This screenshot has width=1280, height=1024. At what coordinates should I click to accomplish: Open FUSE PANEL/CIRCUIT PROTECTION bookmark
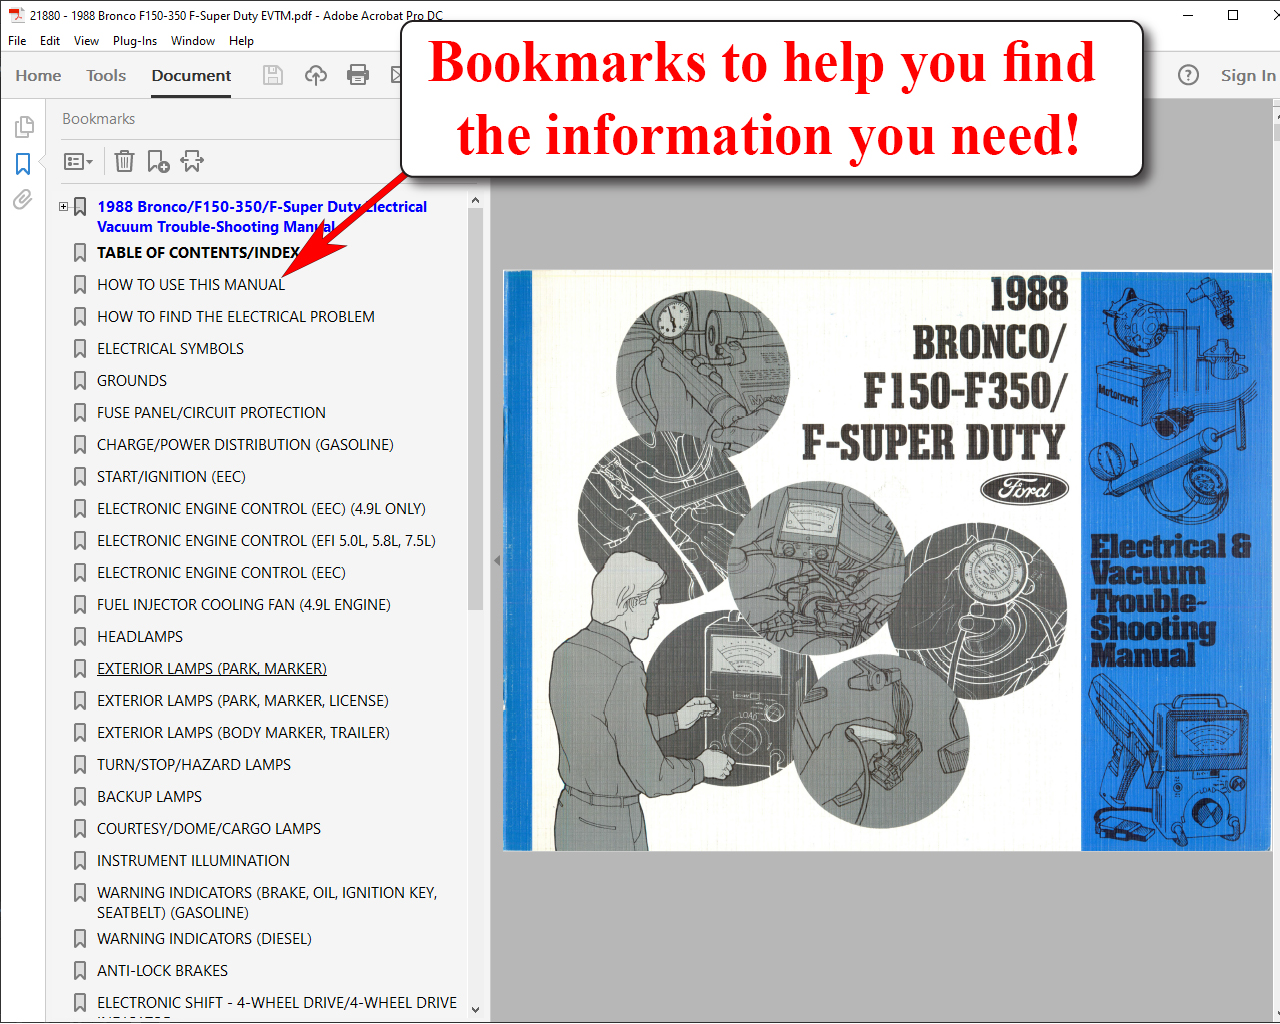211,413
